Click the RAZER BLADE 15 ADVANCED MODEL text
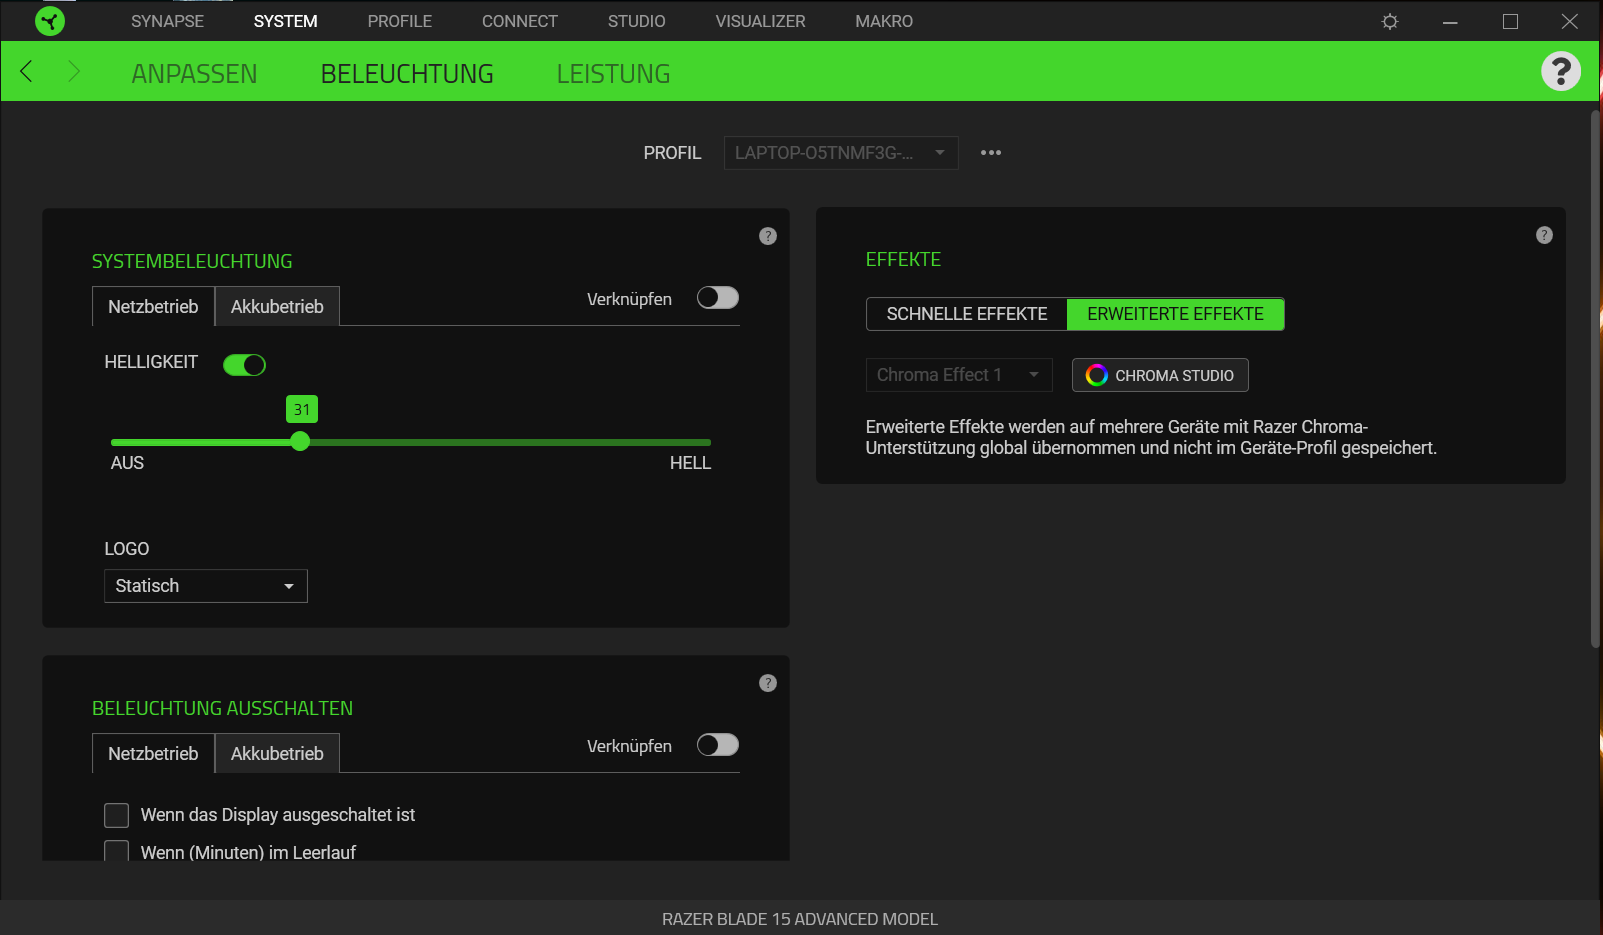1603x935 pixels. point(800,919)
